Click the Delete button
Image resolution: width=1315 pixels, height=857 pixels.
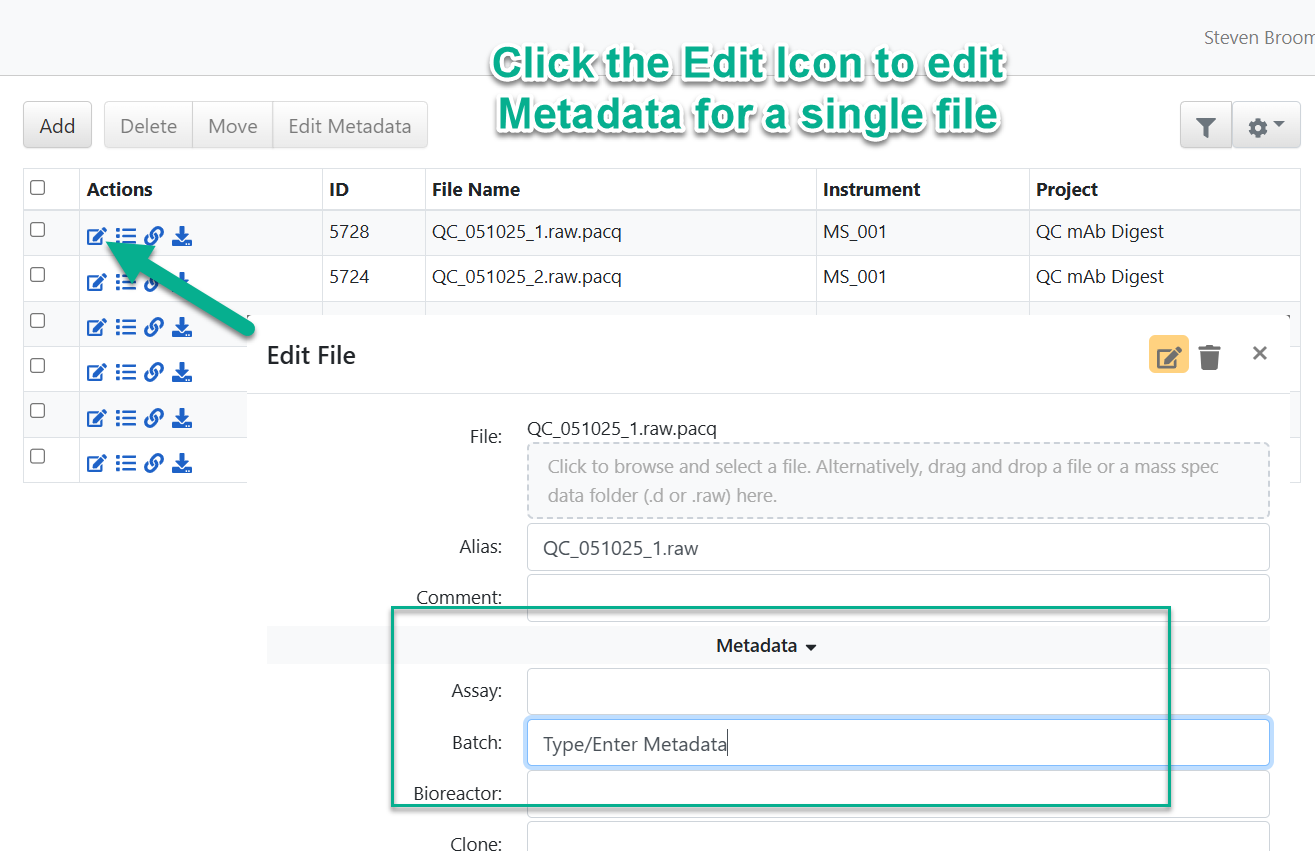click(x=149, y=126)
